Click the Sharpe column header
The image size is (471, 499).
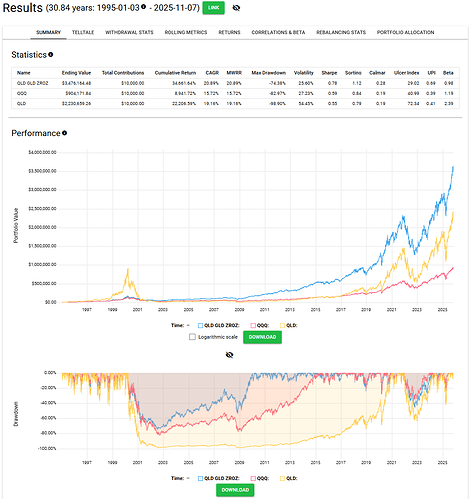click(x=329, y=73)
